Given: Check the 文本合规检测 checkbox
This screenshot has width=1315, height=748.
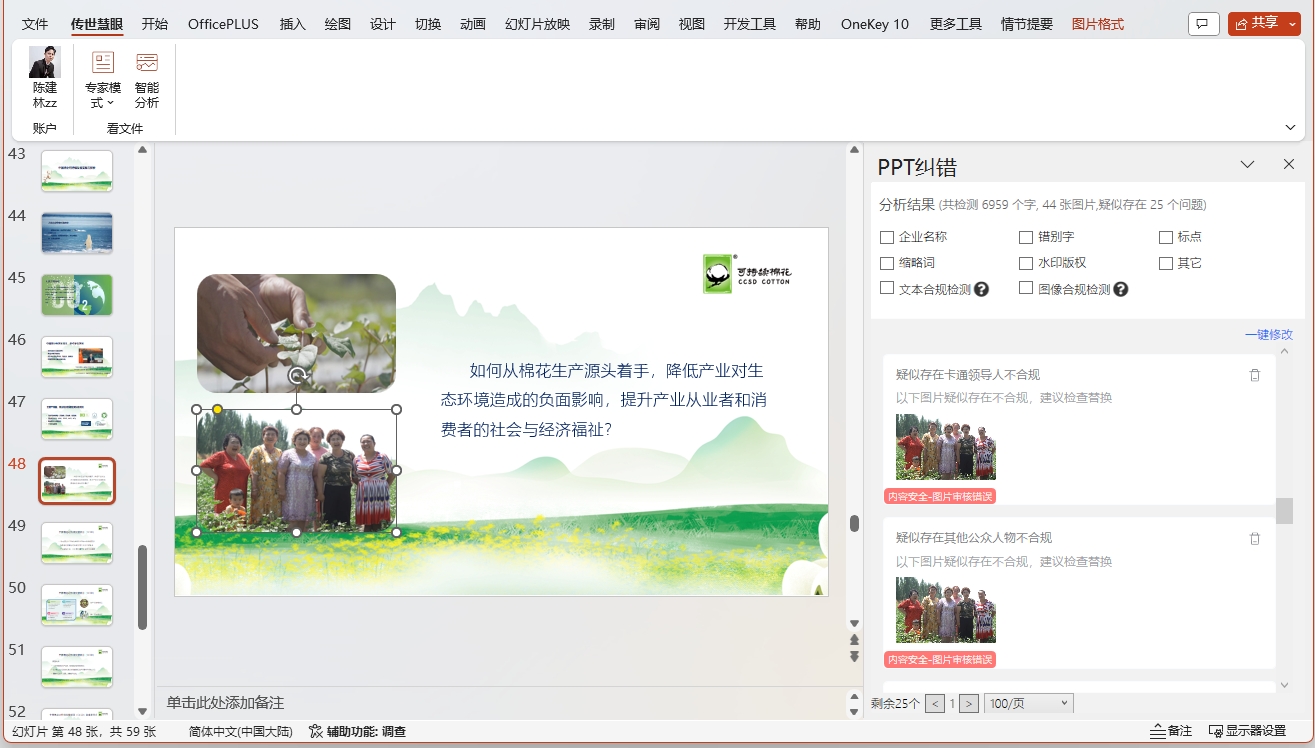Looking at the screenshot, I should pos(887,288).
